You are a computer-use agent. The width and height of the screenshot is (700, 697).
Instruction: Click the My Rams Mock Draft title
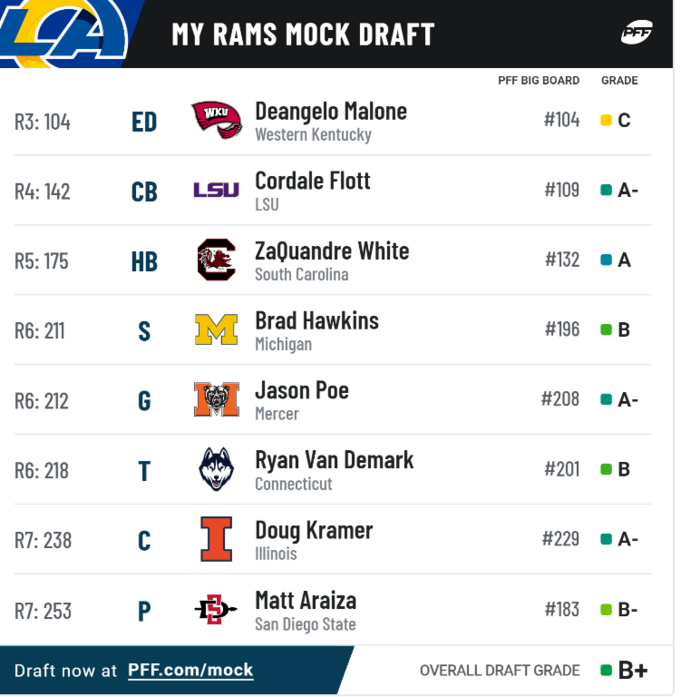(303, 34)
